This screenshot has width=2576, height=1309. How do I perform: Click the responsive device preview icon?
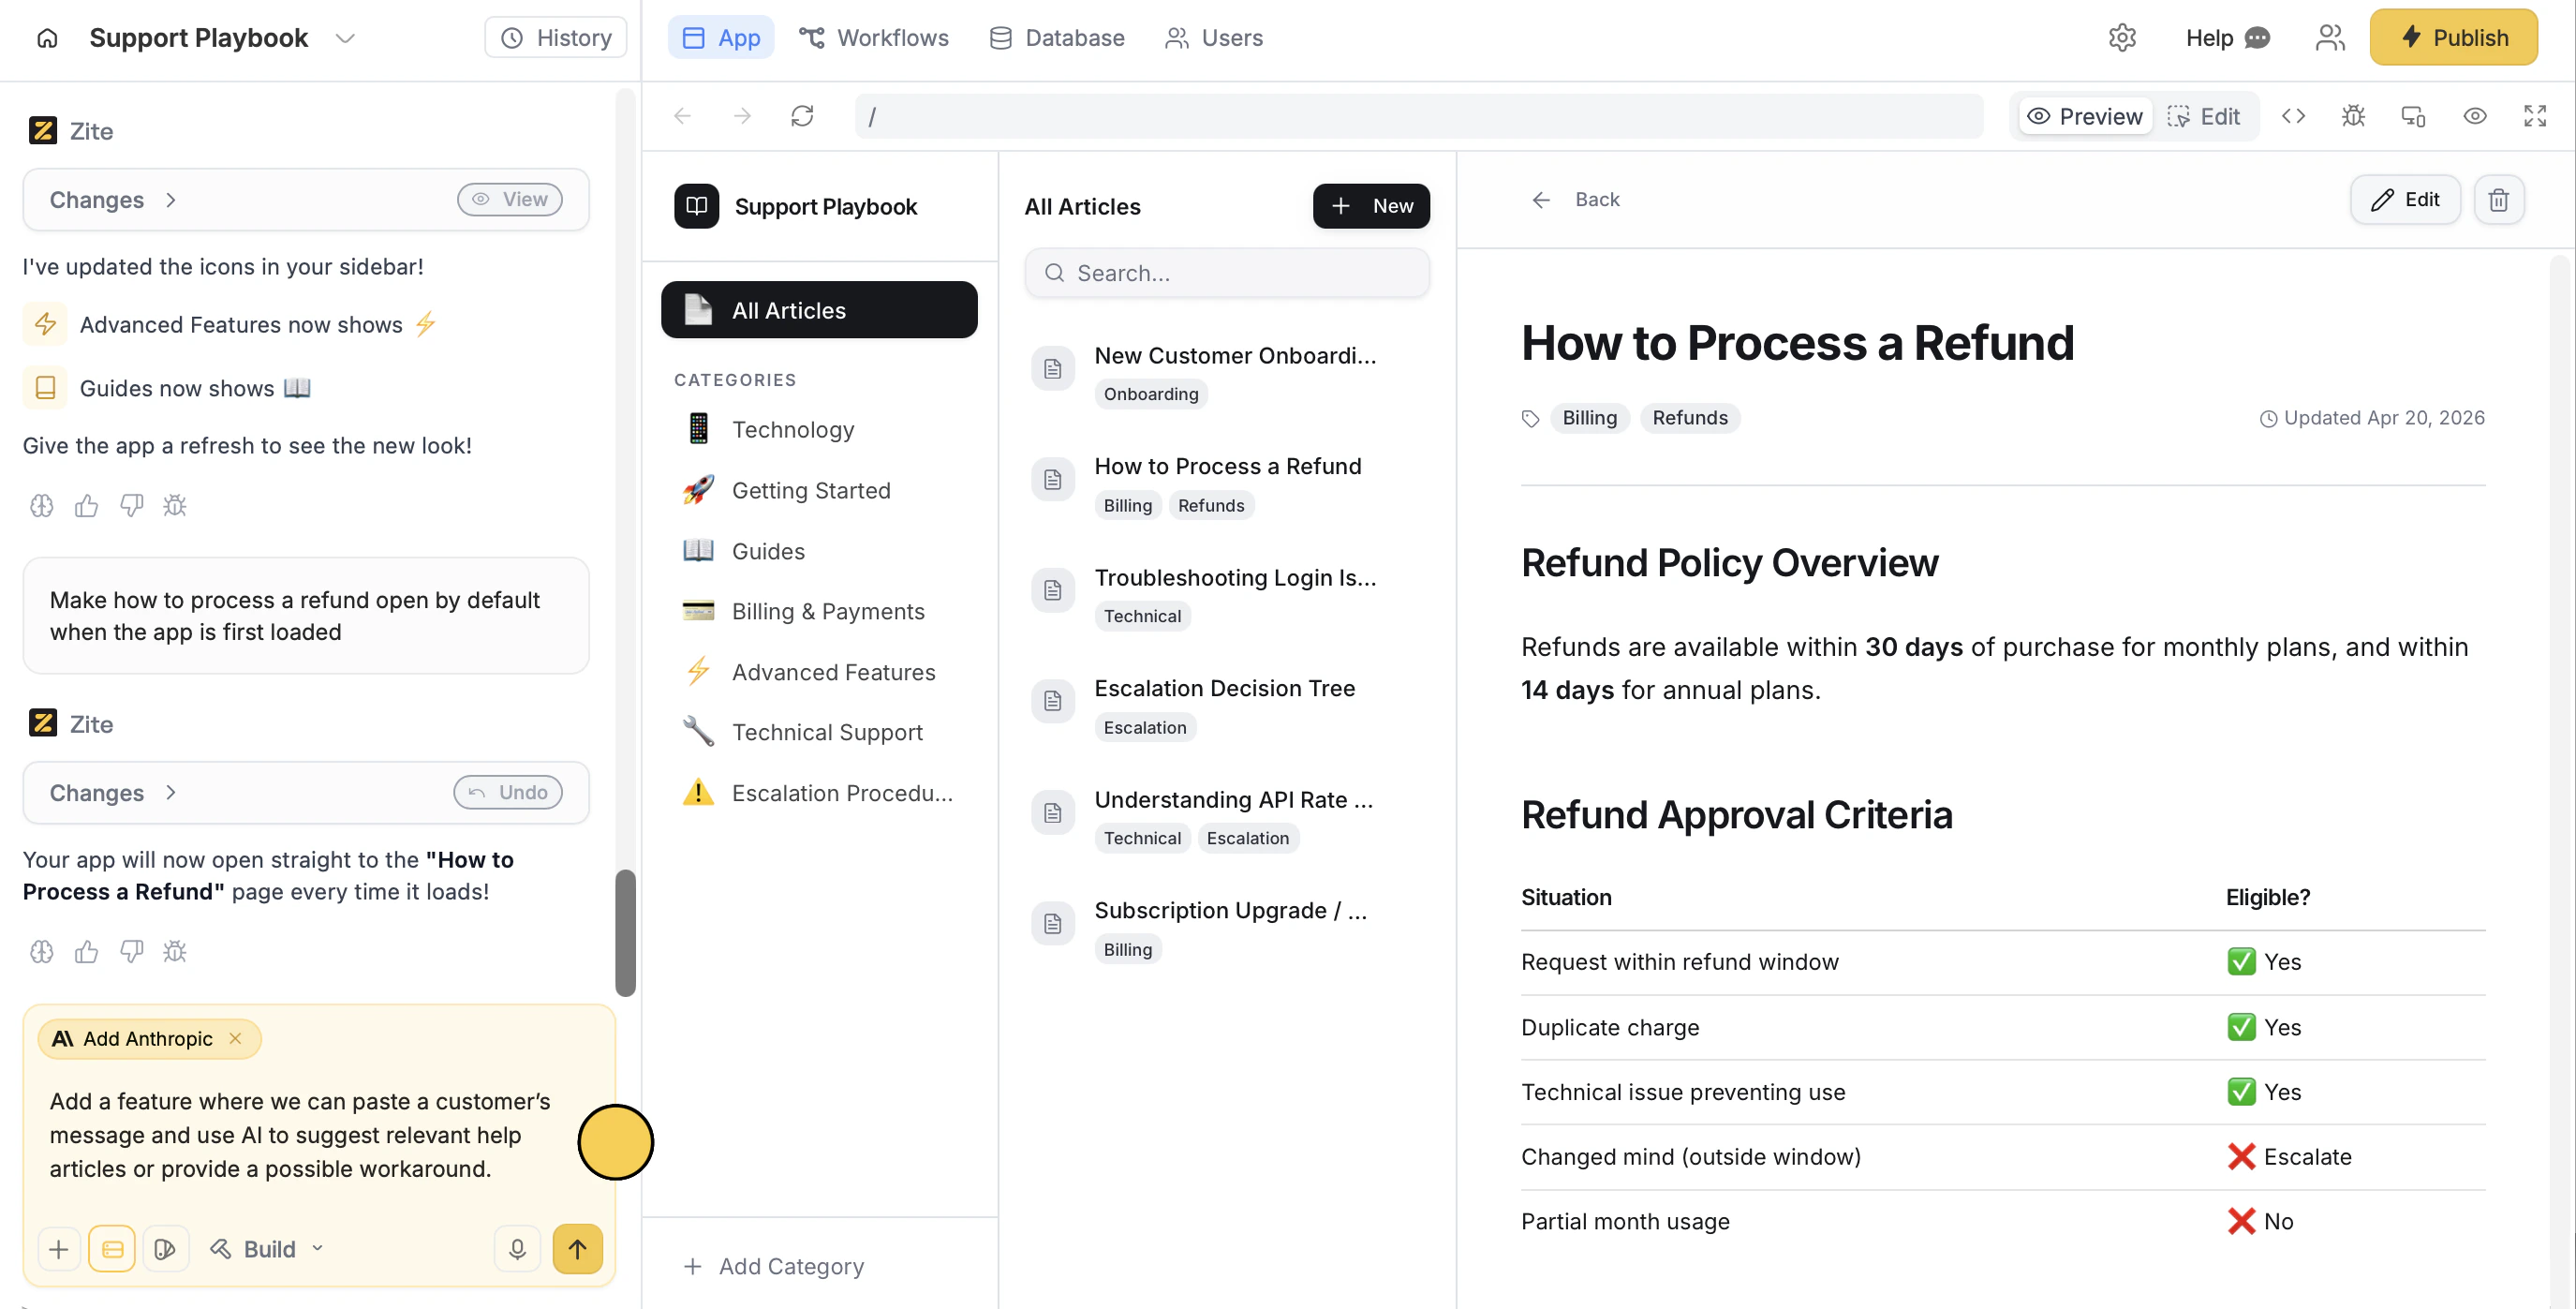point(2413,116)
